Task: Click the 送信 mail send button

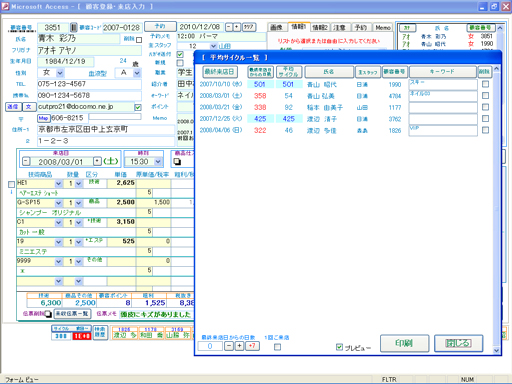Action: click(13, 107)
